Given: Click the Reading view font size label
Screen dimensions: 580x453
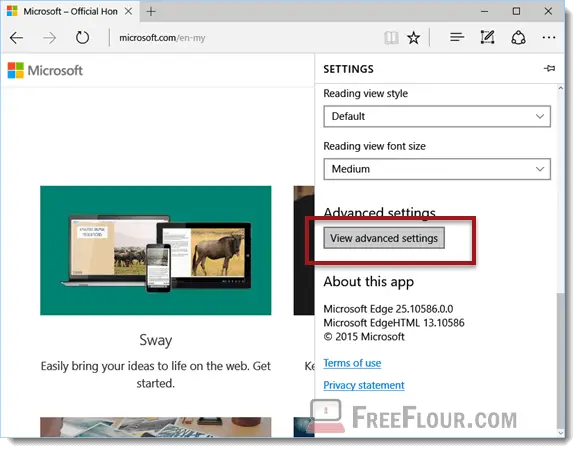Looking at the screenshot, I should [x=374, y=146].
